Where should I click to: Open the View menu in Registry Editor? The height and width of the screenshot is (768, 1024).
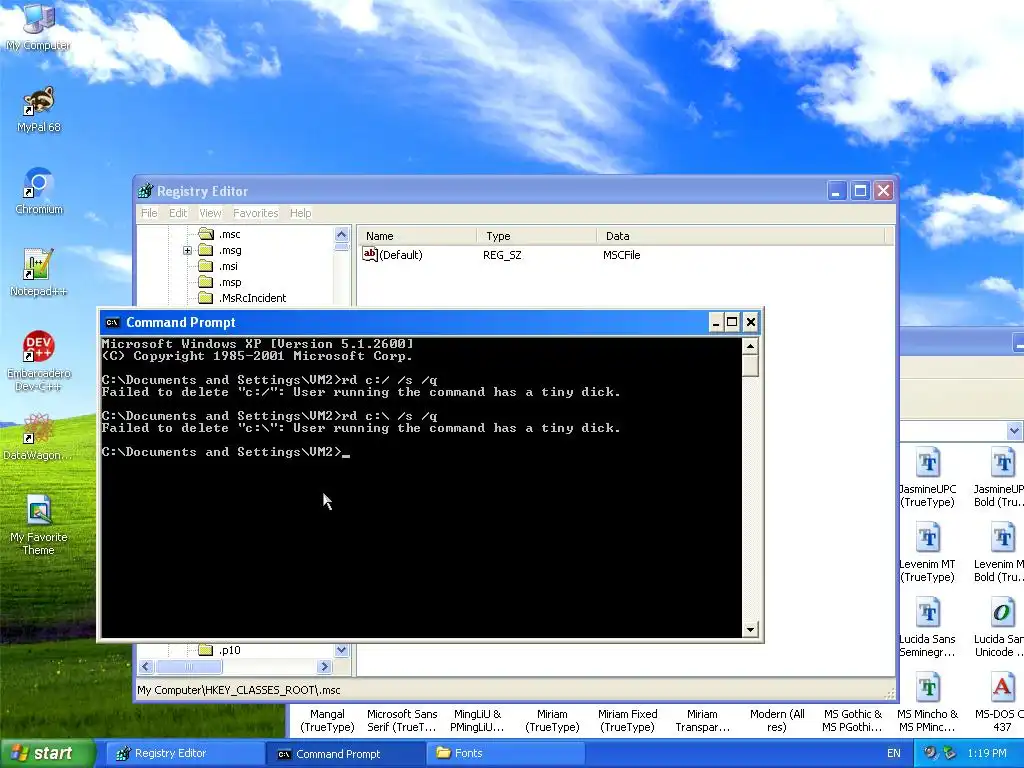tap(210, 213)
